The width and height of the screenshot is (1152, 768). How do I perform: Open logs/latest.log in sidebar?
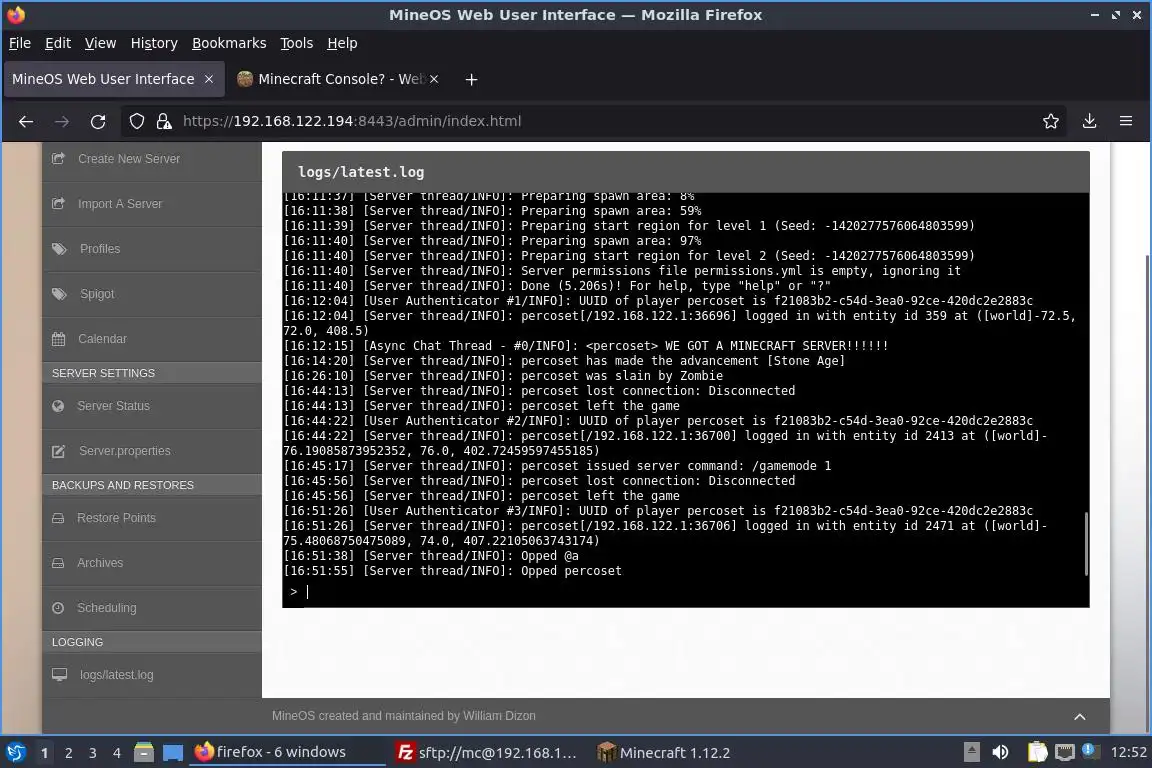pos(152,675)
